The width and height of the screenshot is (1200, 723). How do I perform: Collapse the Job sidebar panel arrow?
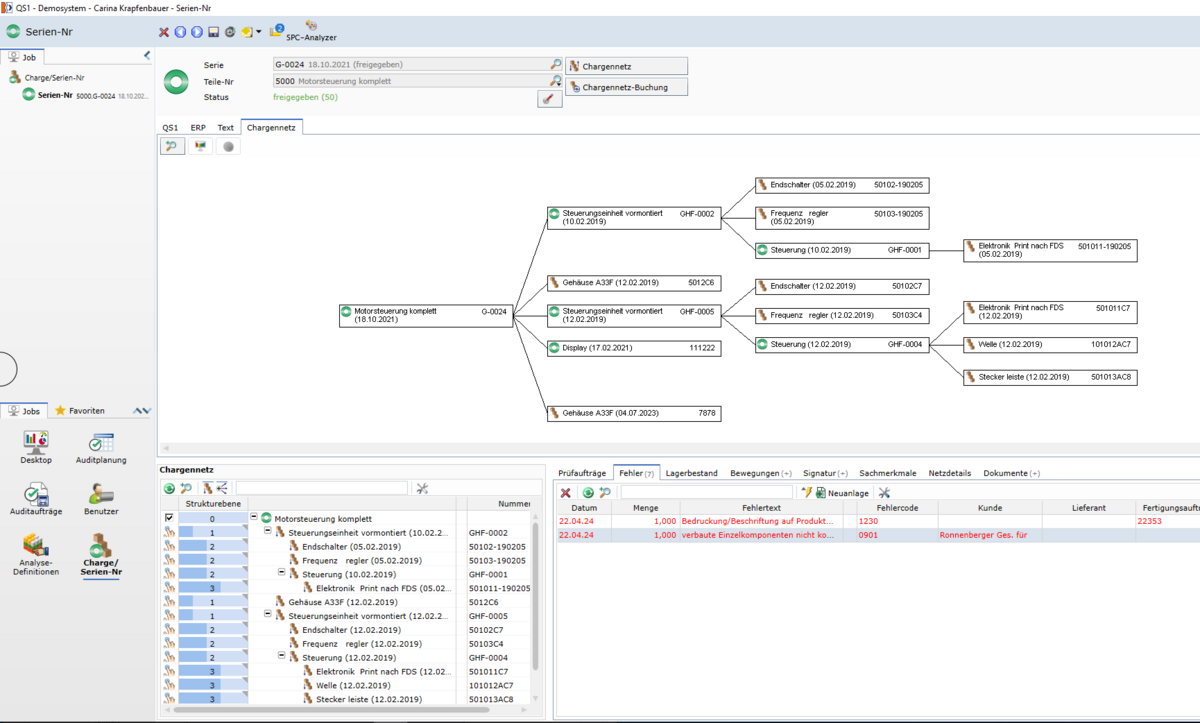click(x=147, y=56)
